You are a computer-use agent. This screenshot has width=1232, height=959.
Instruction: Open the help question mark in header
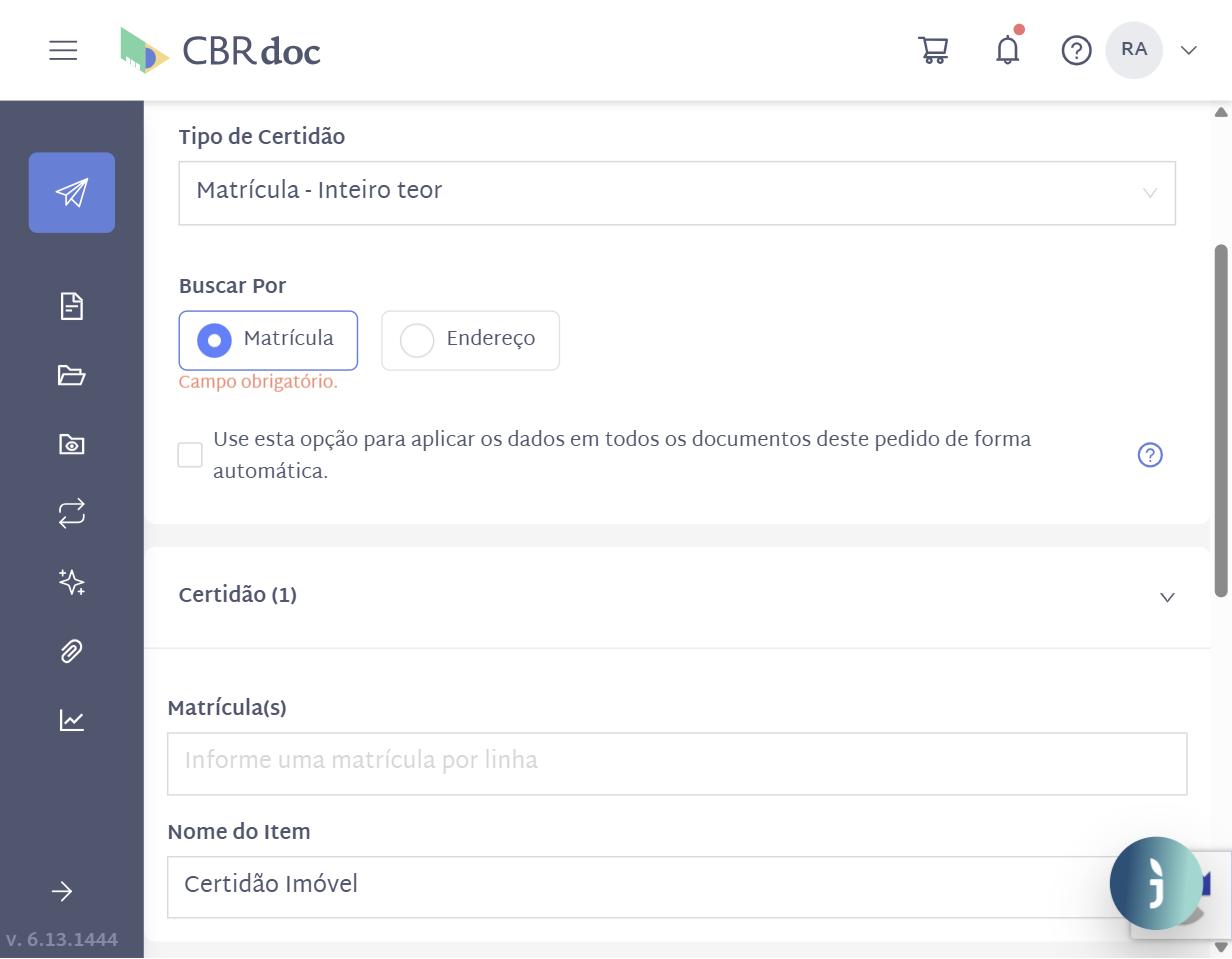coord(1076,50)
